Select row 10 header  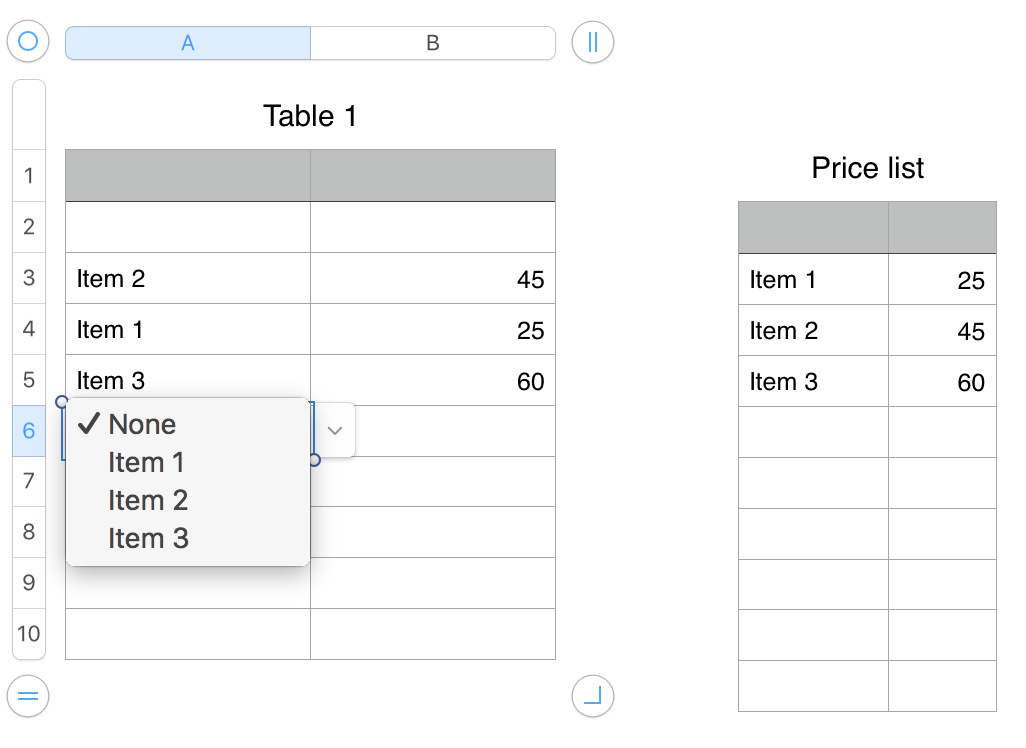pyautogui.click(x=29, y=634)
